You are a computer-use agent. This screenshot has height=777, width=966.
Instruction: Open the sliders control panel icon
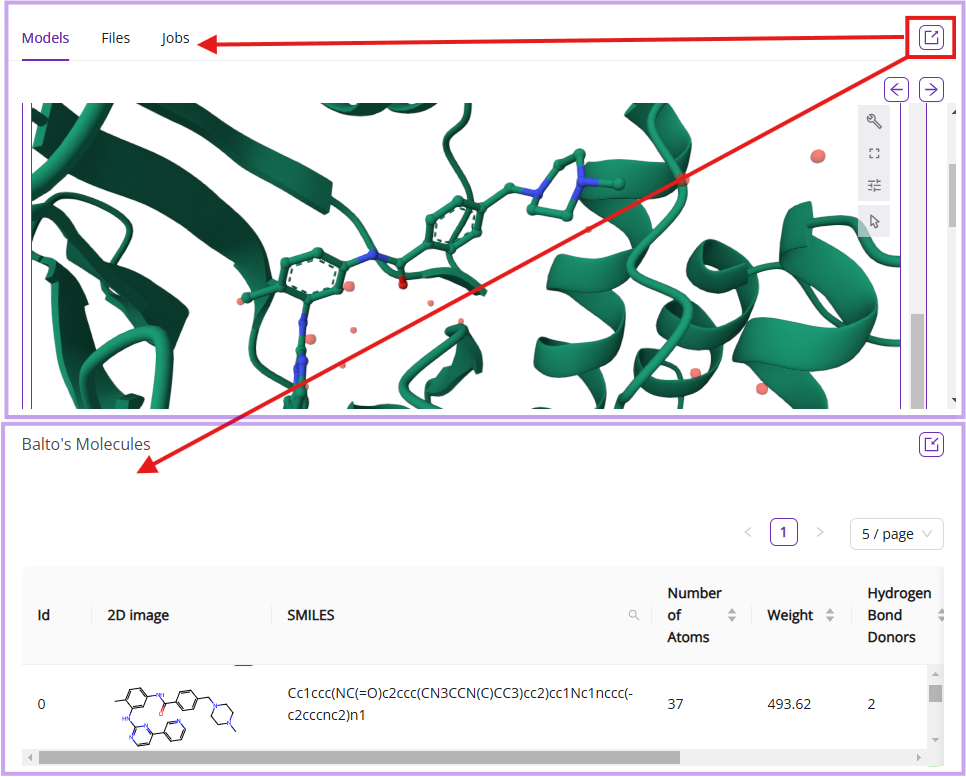[874, 185]
